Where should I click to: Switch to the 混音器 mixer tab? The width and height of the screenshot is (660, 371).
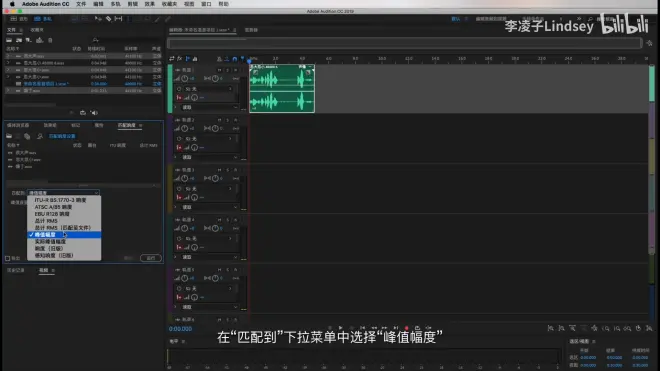(251, 30)
